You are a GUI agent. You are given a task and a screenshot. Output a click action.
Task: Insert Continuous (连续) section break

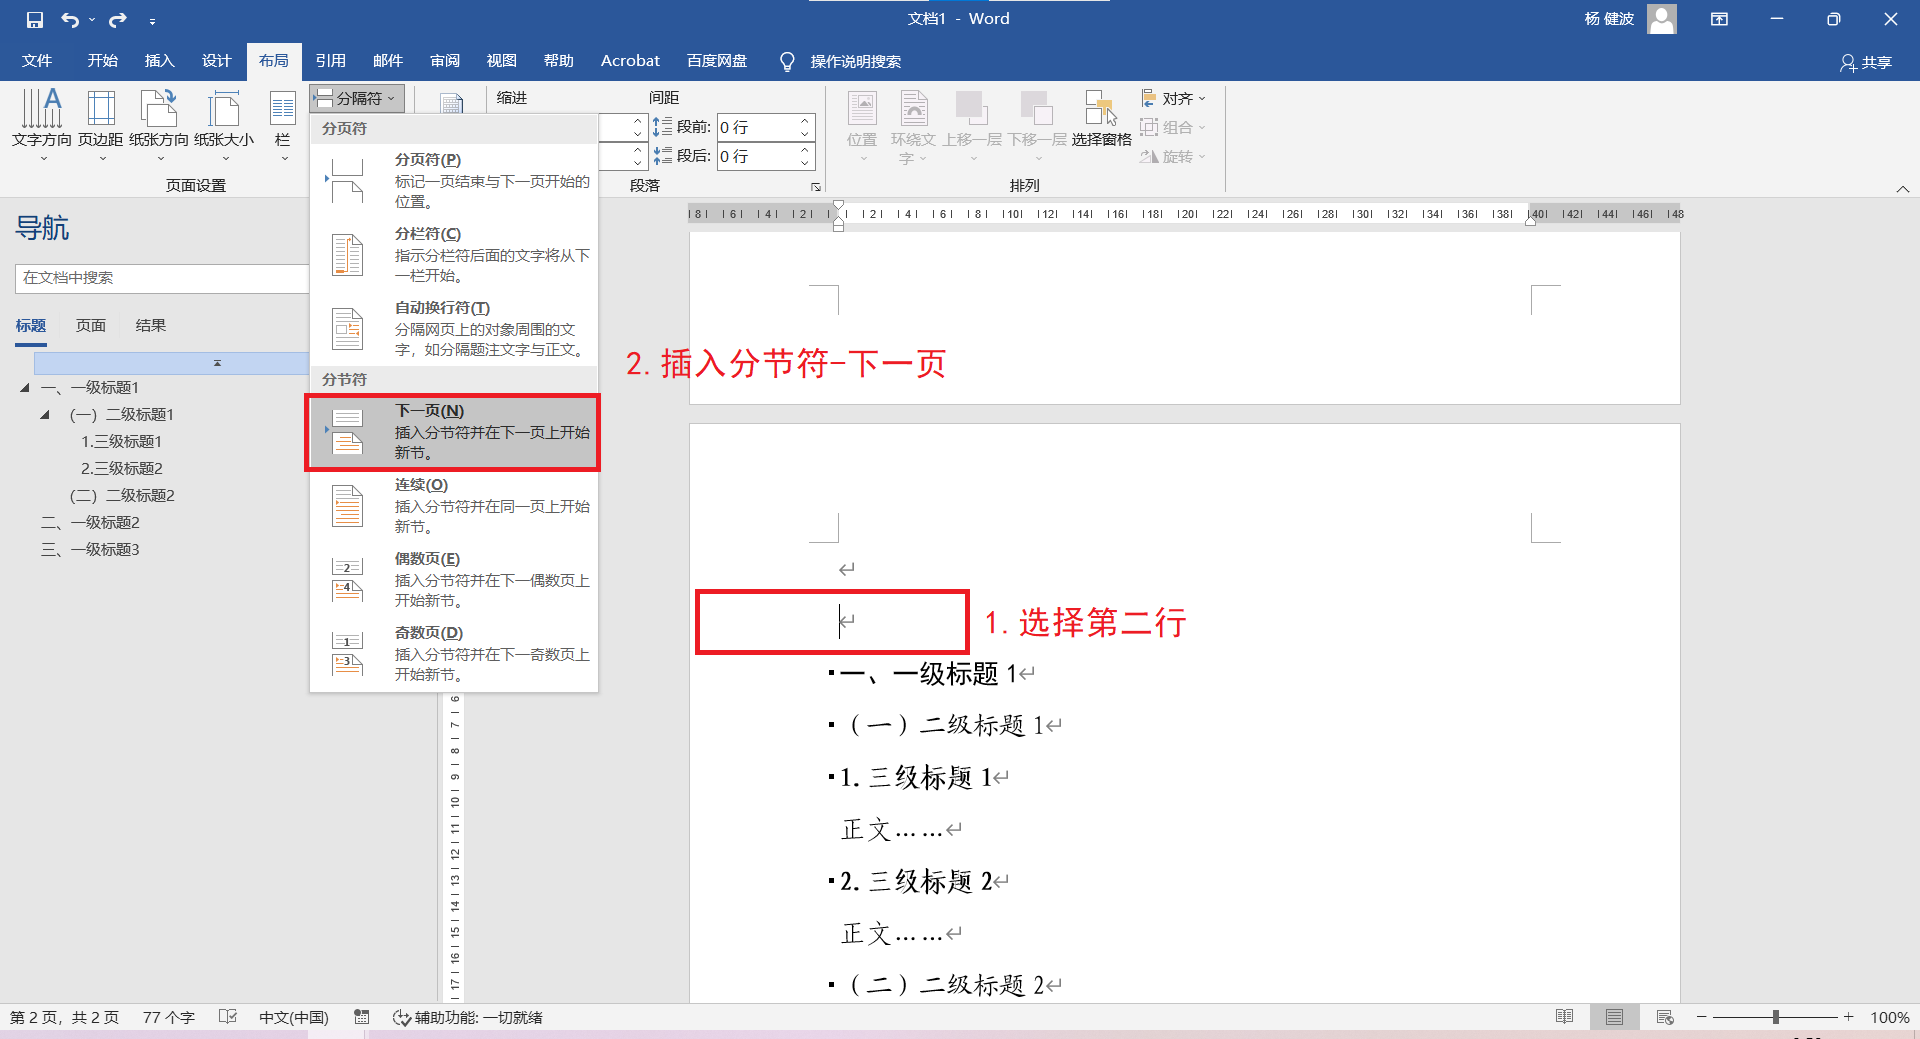pos(454,506)
